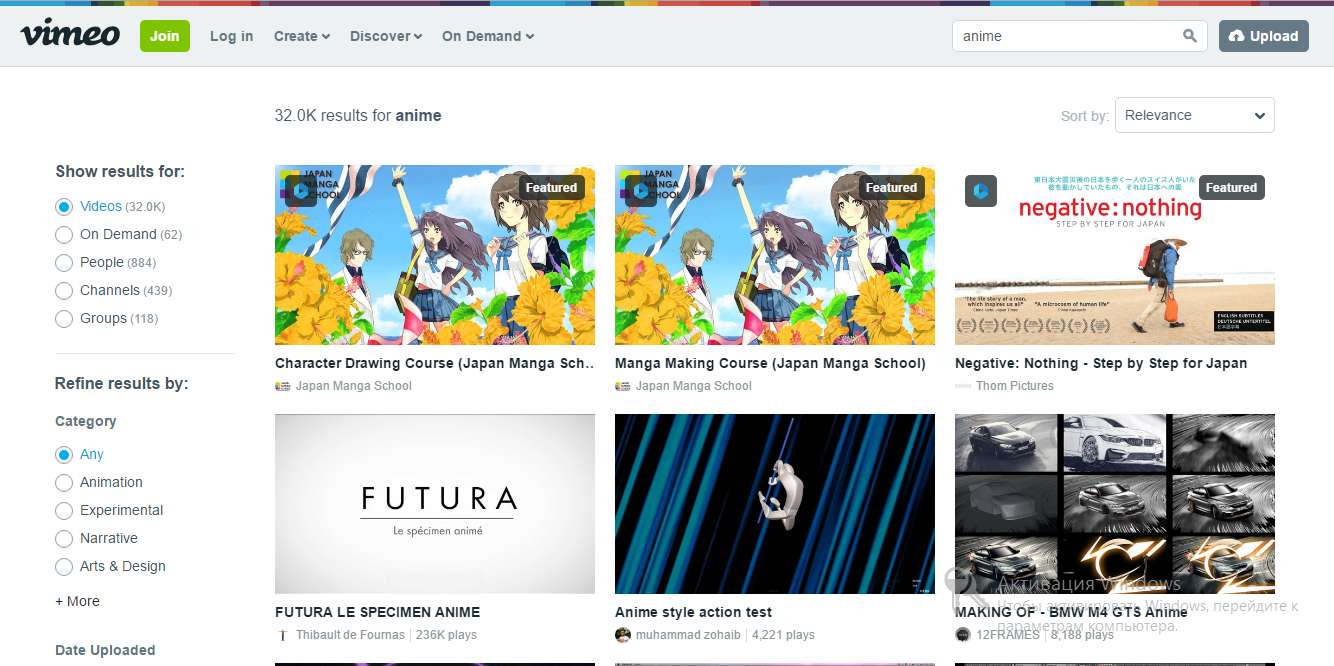Open Japan Manga School link under Manga Making Course
Screen dimensions: 1334x666
point(694,386)
